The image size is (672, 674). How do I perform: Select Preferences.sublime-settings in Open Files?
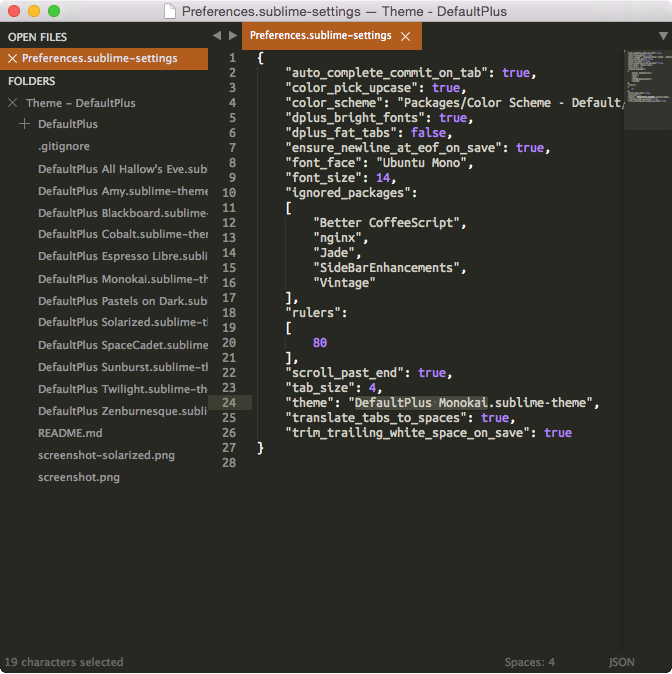coord(104,58)
